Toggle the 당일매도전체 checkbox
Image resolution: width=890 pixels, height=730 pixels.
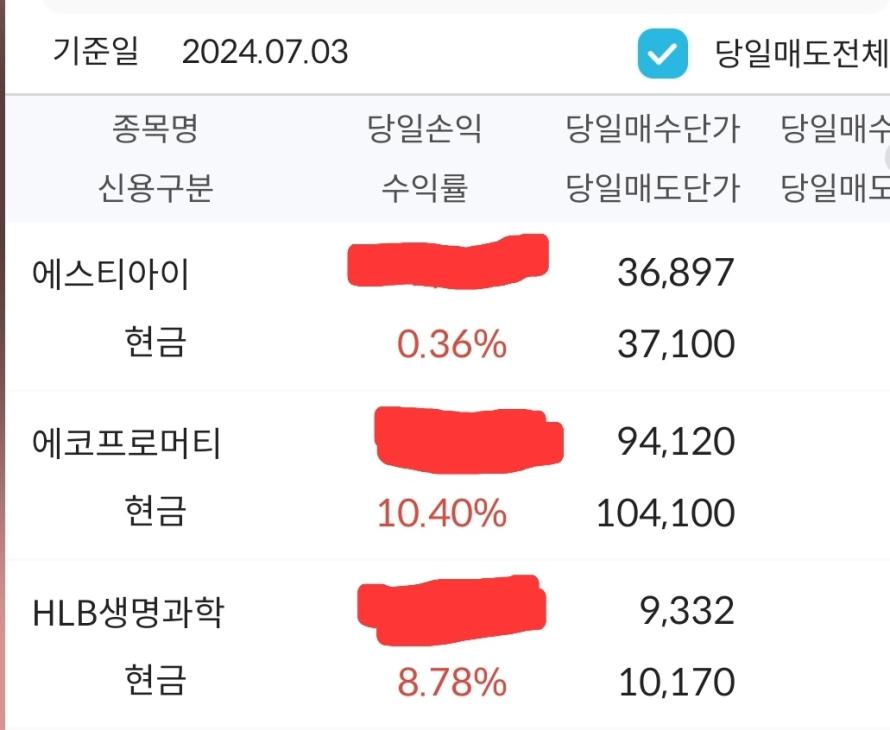(x=662, y=53)
